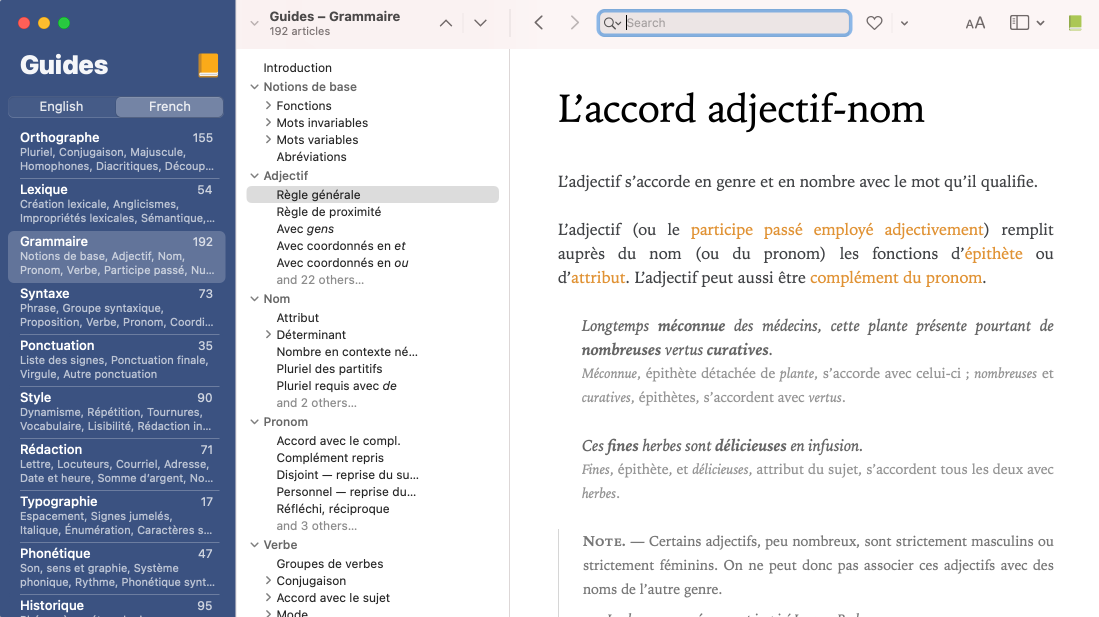Viewport: 1099px width, 617px height.
Task: Navigate back with the left arrow
Action: (x=539, y=23)
